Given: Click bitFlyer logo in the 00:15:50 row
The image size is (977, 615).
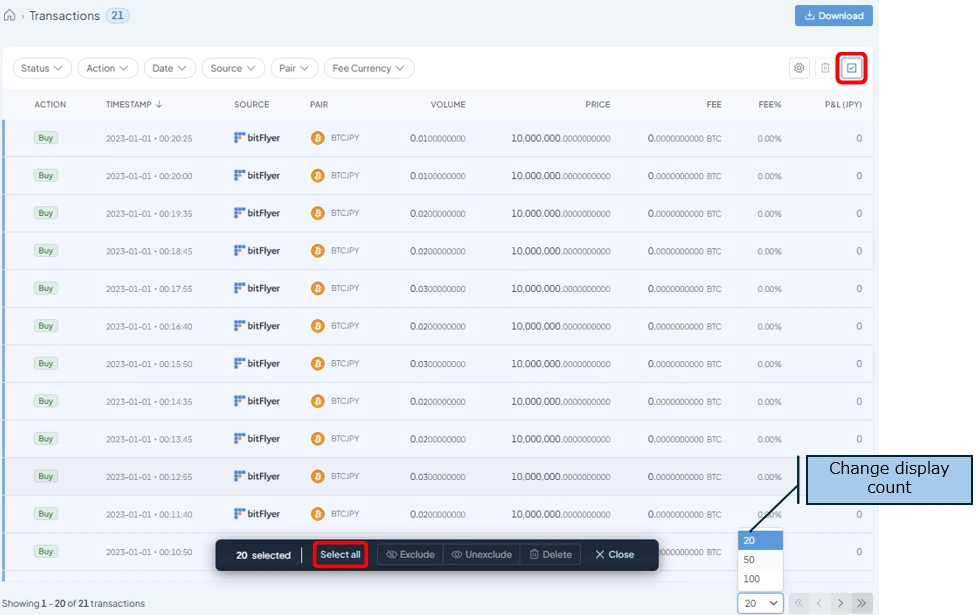Looking at the screenshot, I should click(x=257, y=363).
